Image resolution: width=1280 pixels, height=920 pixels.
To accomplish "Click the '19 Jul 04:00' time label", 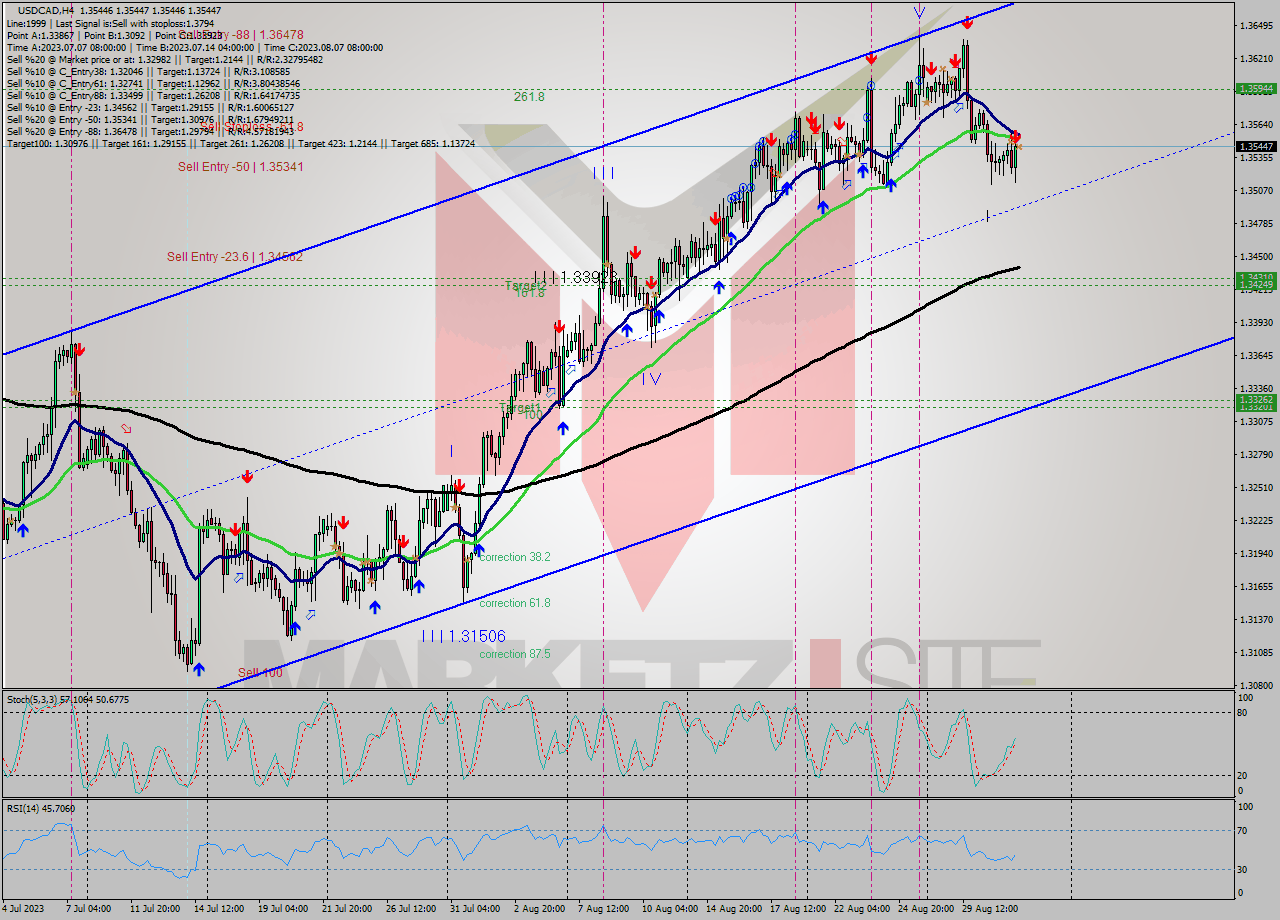I will pyautogui.click(x=283, y=909).
